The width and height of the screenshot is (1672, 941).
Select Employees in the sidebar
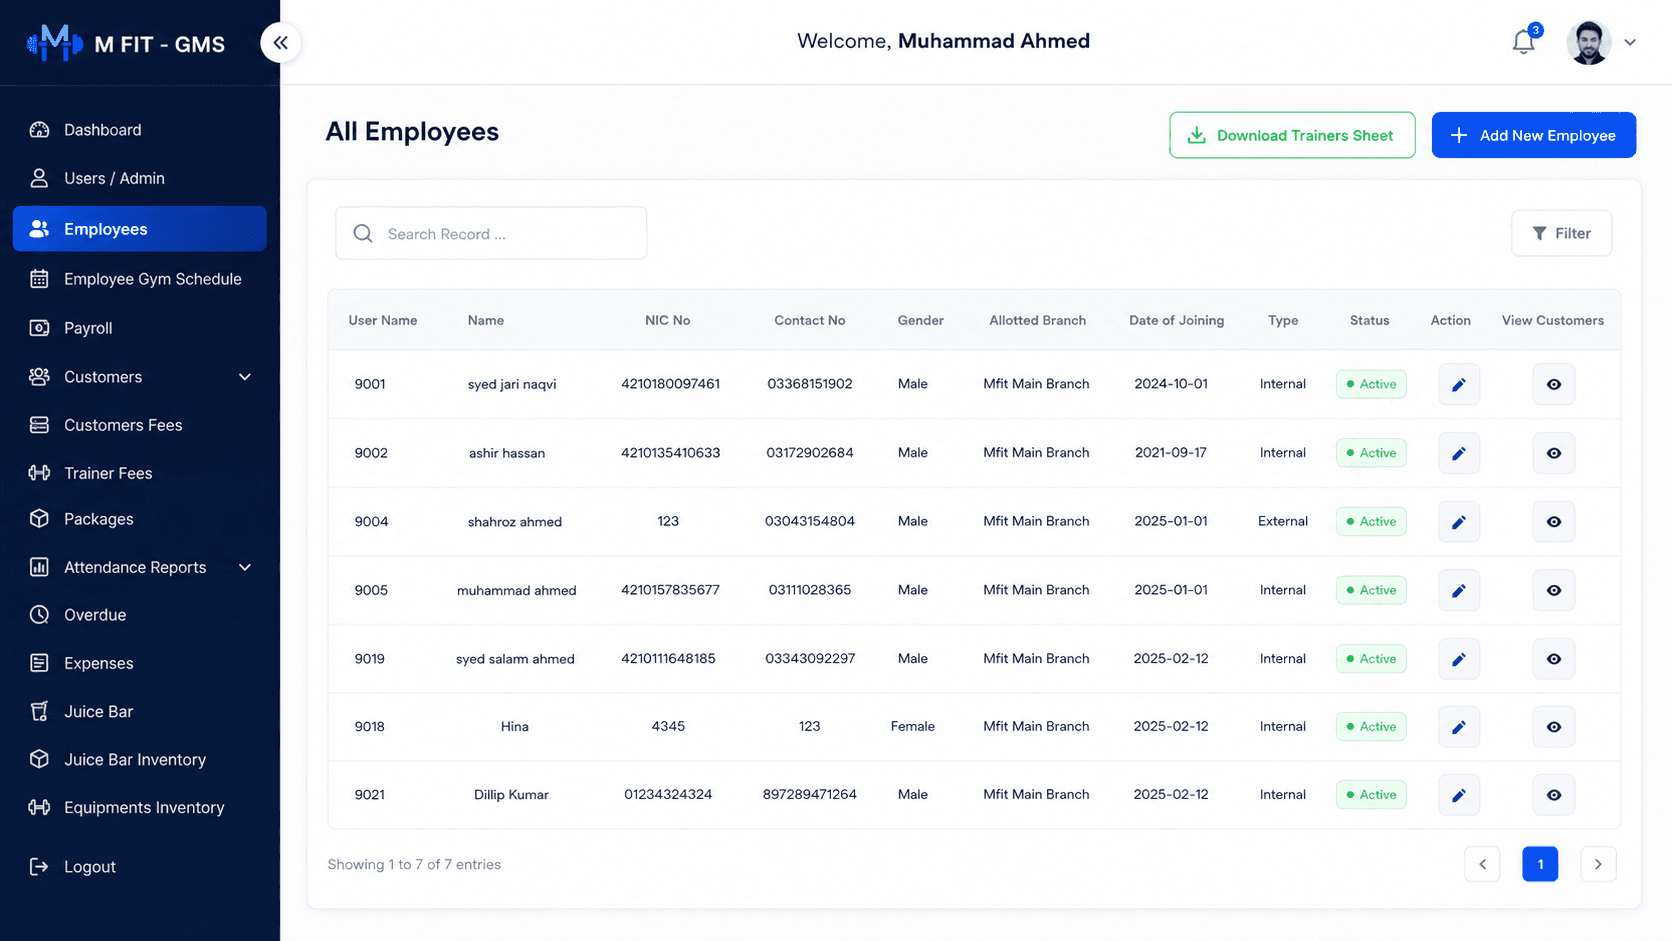(x=140, y=229)
